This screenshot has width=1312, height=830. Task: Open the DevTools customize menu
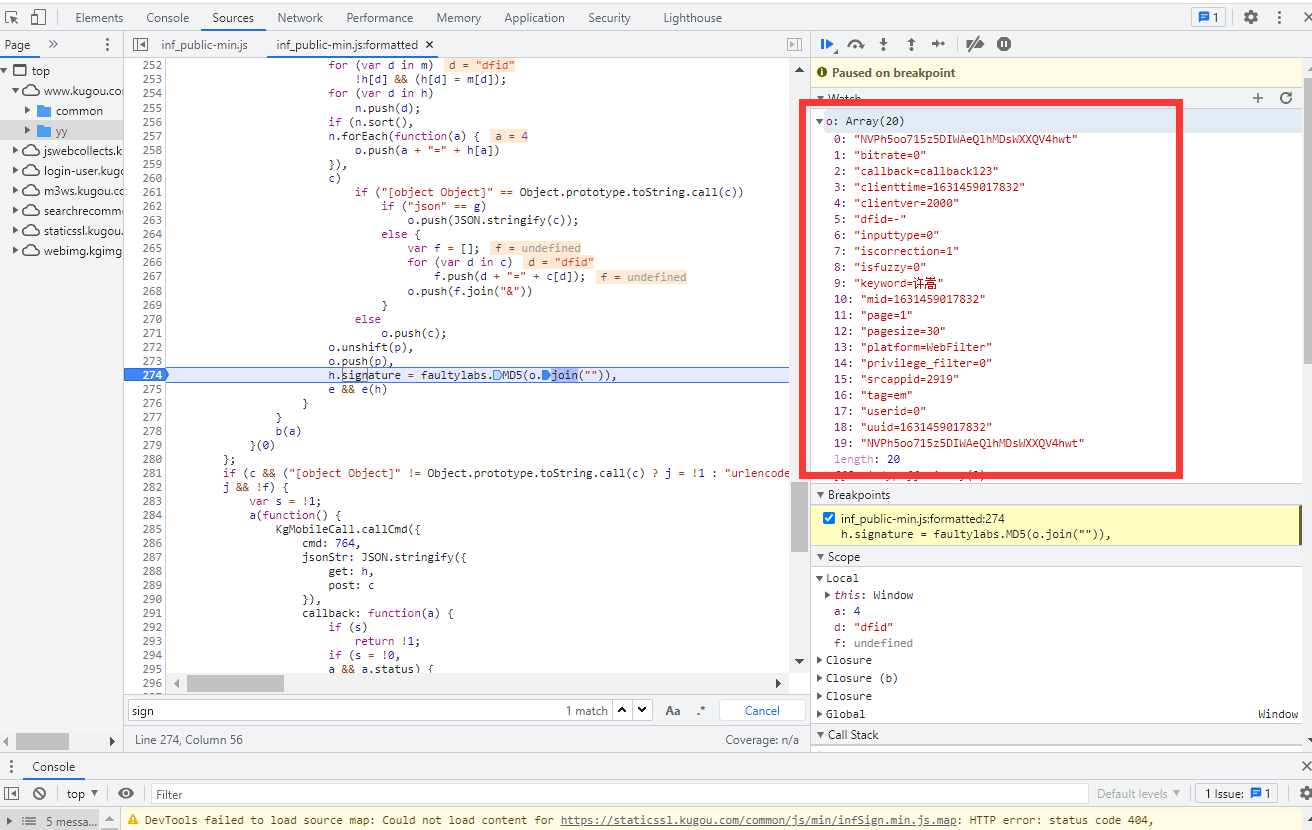[x=1279, y=17]
